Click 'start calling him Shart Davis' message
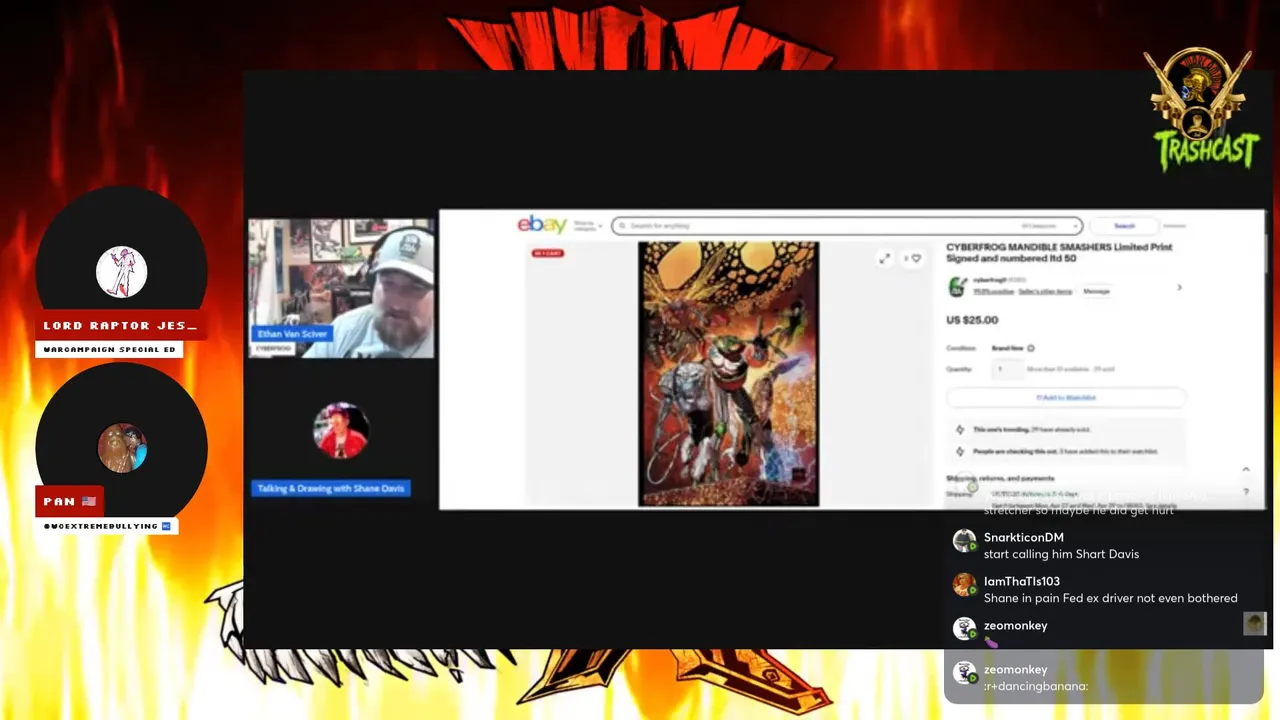The width and height of the screenshot is (1280, 720). pos(1061,554)
